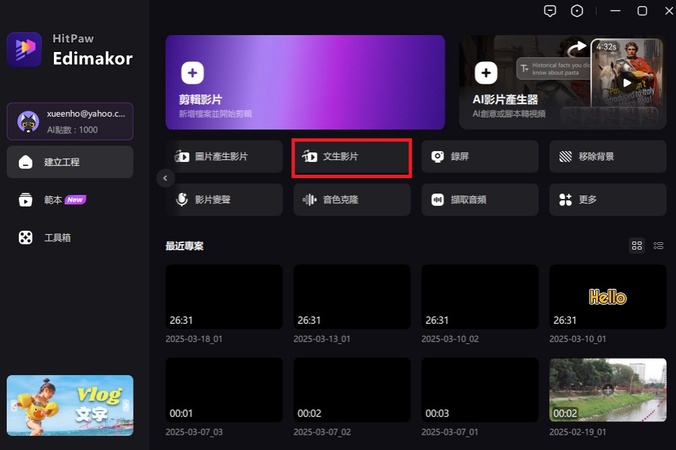Image resolution: width=676 pixels, height=450 pixels.
Task: Click the 圖片產生影片 icon
Action: coord(182,156)
